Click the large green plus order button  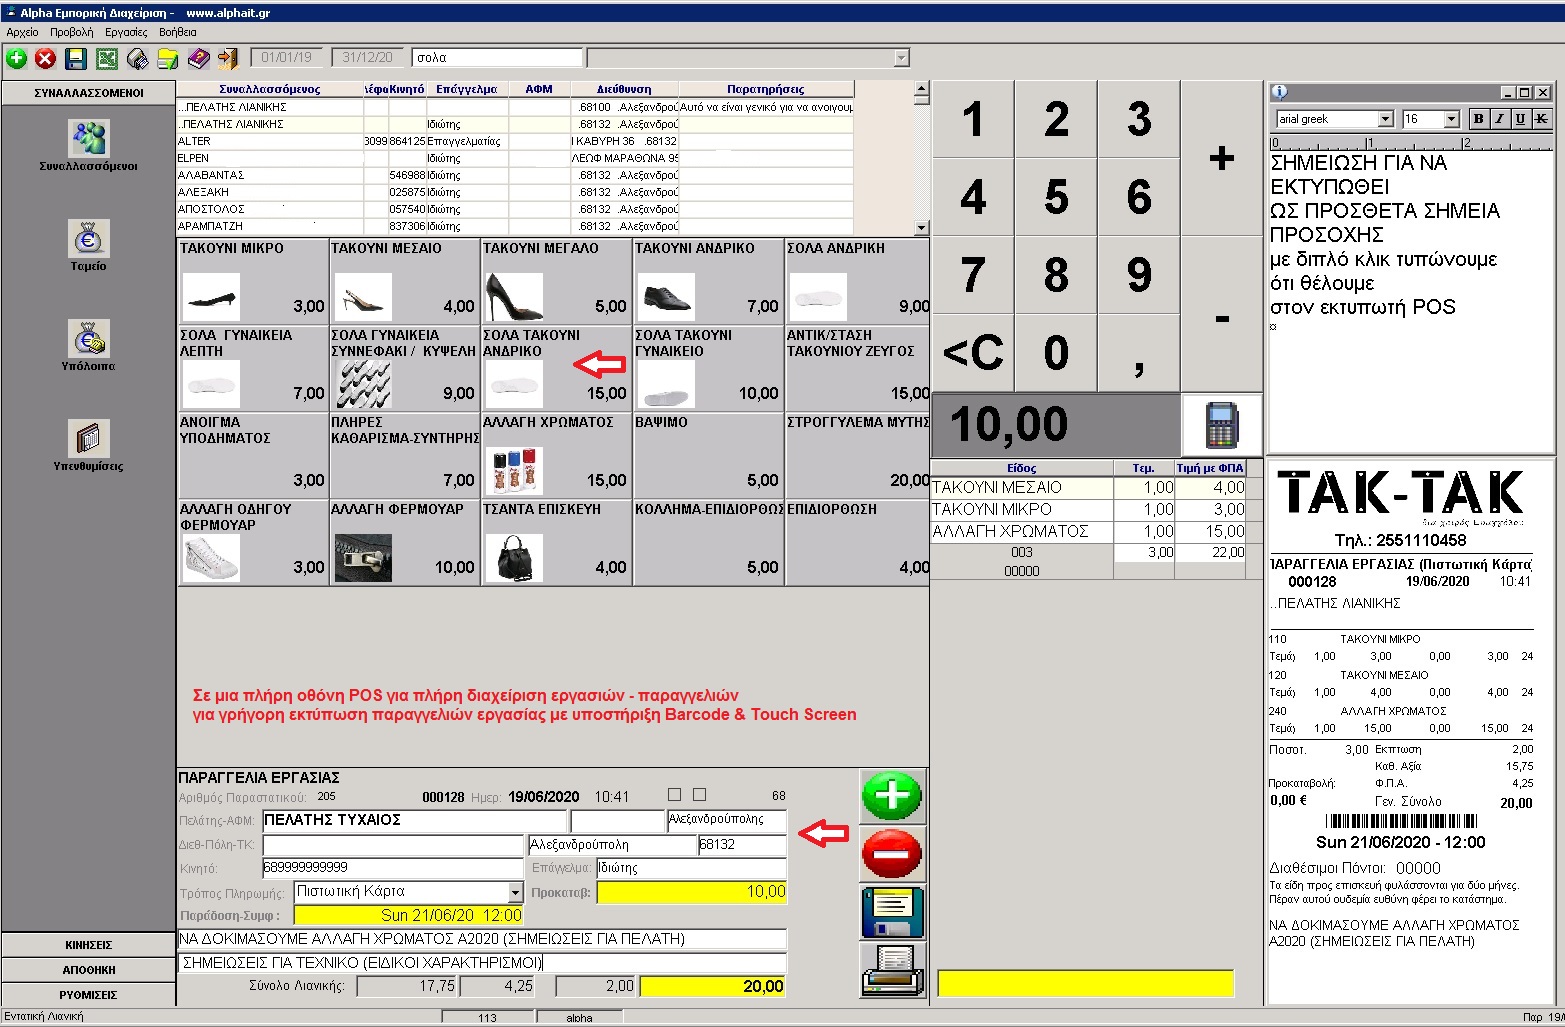[x=892, y=796]
